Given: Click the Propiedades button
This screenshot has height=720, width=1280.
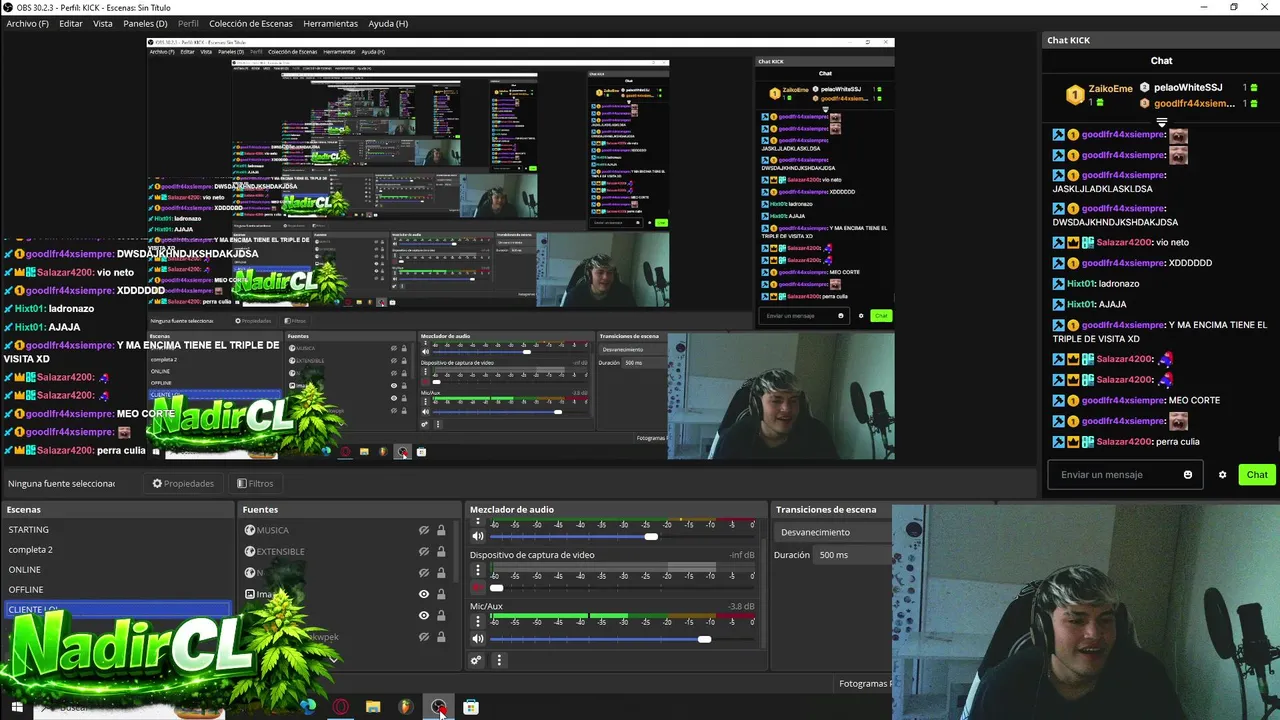Looking at the screenshot, I should point(183,483).
